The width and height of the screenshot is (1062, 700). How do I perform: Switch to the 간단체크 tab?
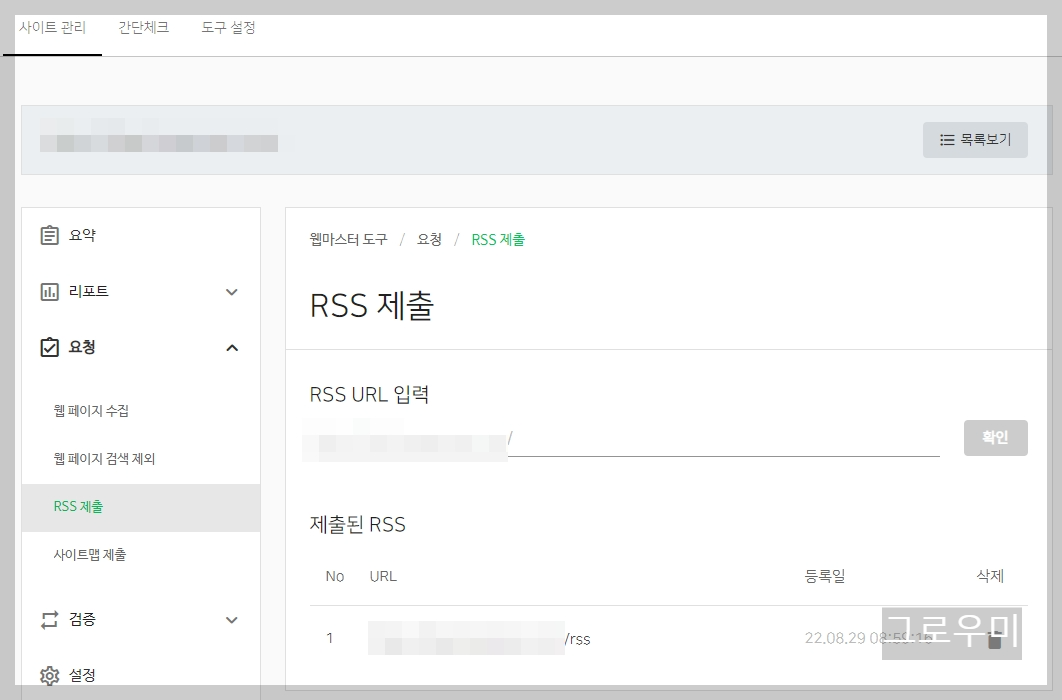[142, 29]
